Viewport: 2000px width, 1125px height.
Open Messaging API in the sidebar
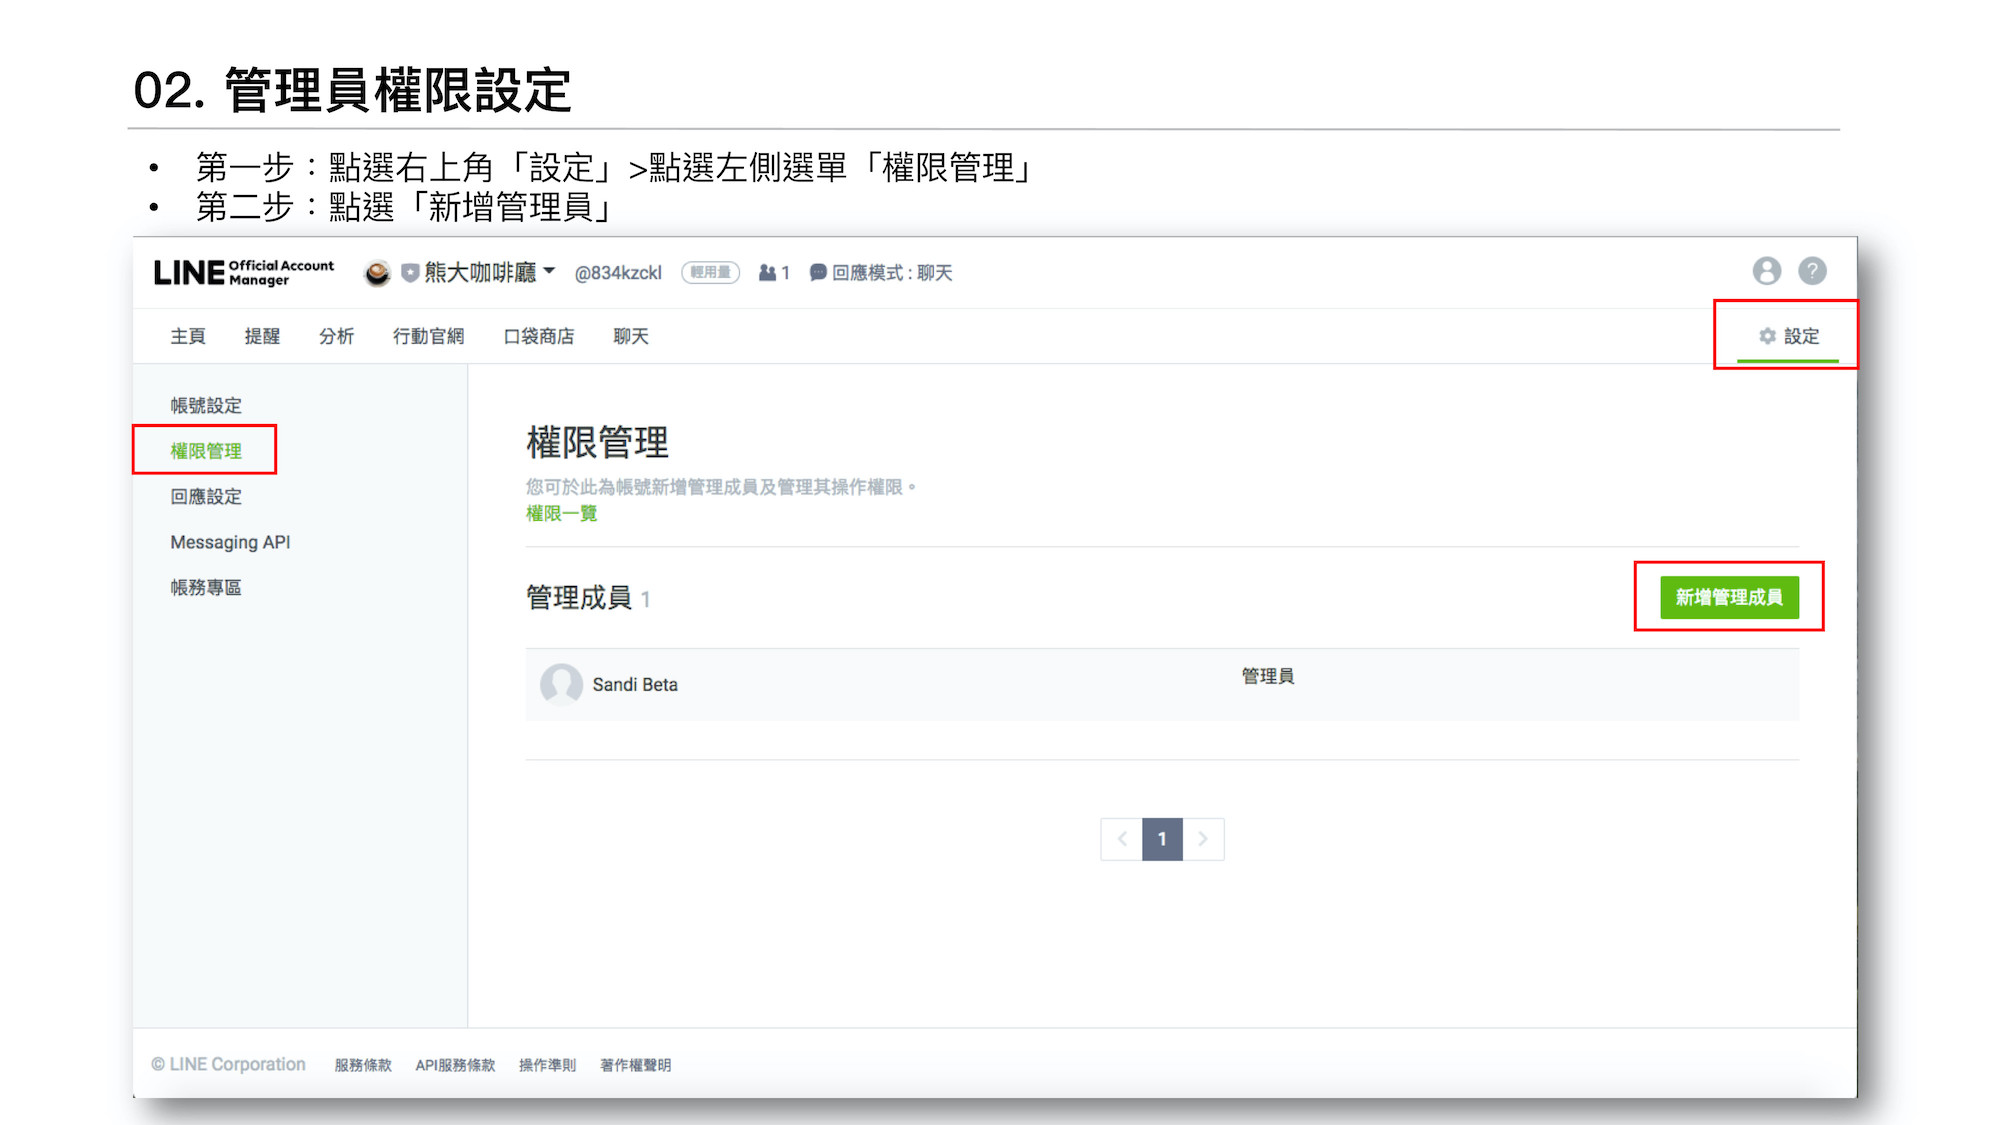[230, 542]
